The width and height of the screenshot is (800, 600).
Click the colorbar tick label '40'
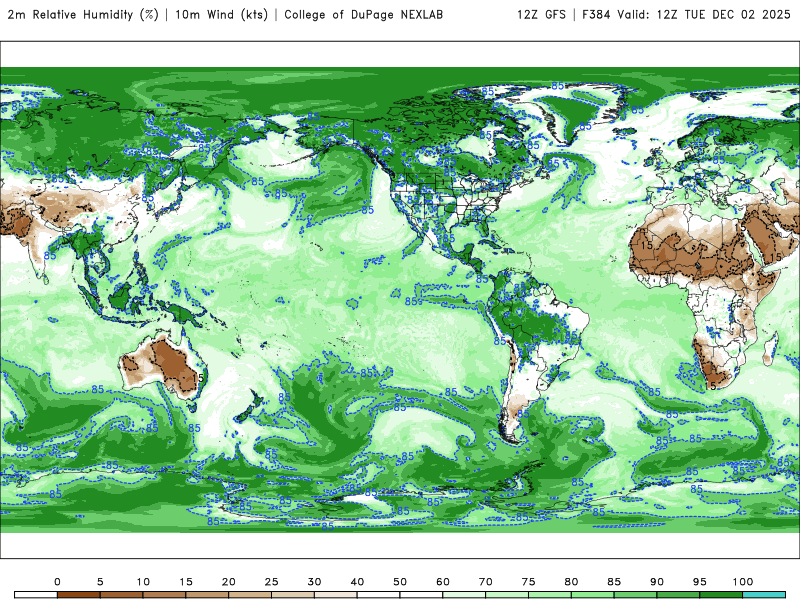(x=357, y=582)
